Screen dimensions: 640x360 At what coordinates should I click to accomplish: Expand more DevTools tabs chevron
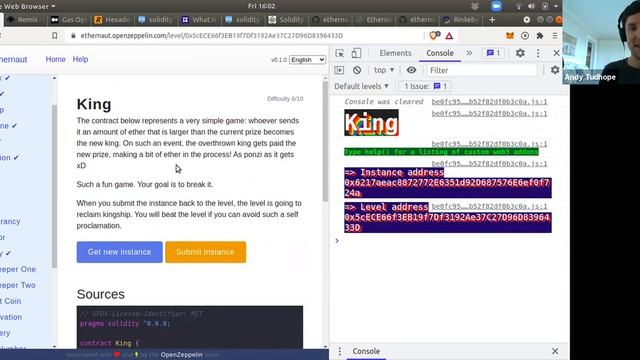pos(469,53)
